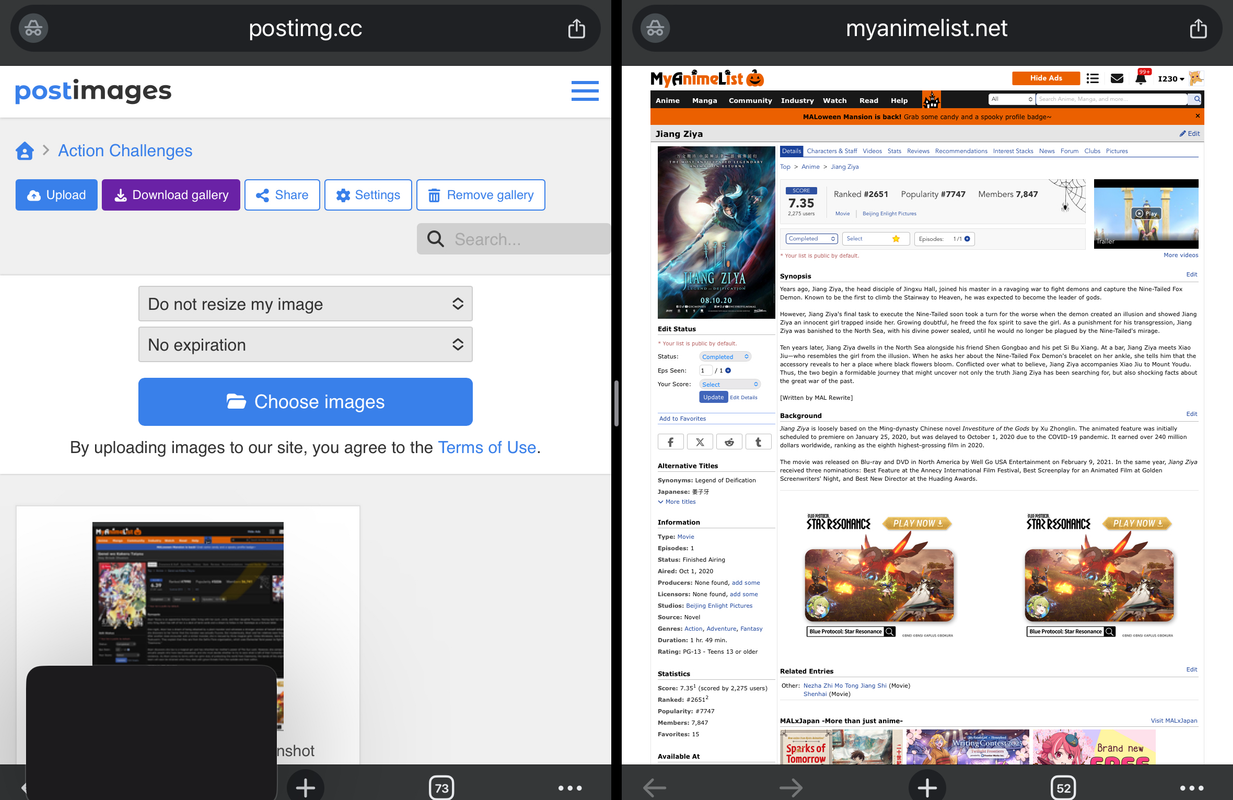
Task: Open gallery Settings button
Action: tap(368, 195)
